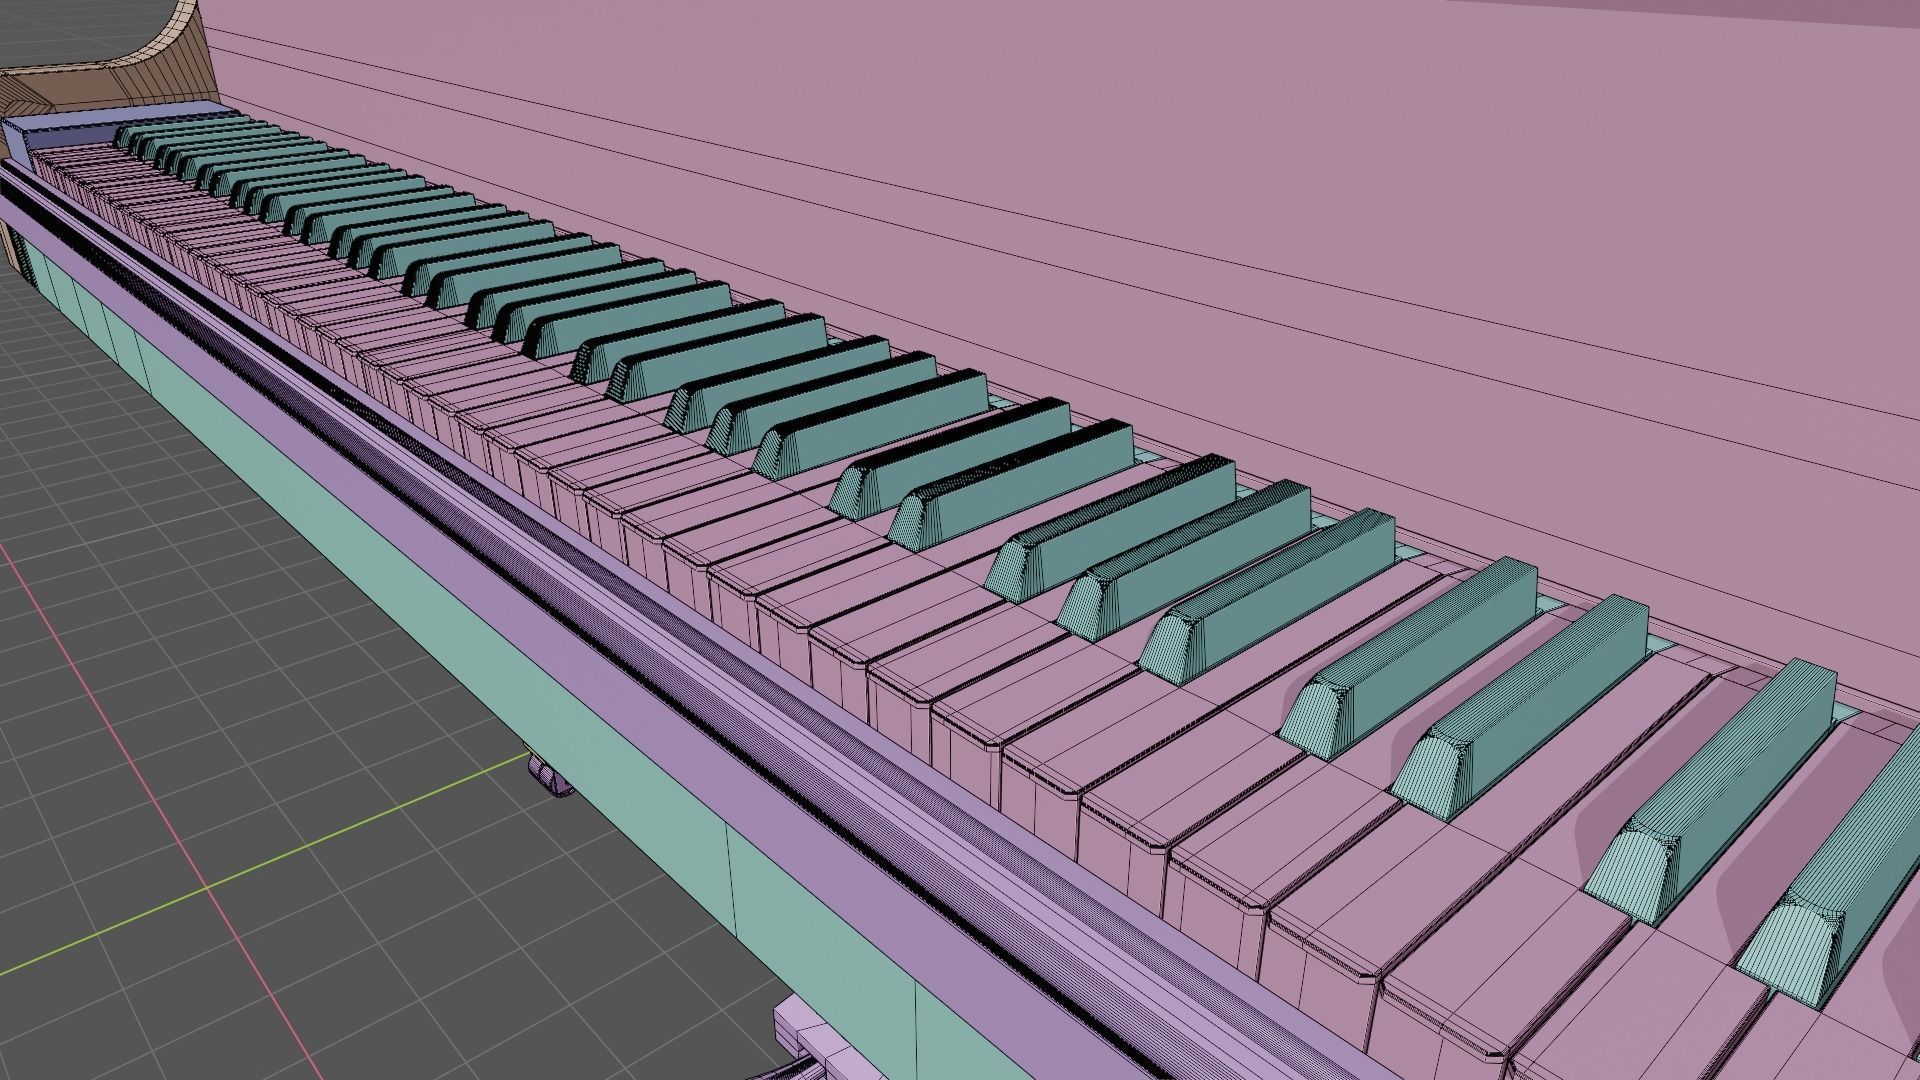Image resolution: width=1920 pixels, height=1080 pixels.
Task: Click the axis origin where red and green lines meet
Action: click(205, 887)
